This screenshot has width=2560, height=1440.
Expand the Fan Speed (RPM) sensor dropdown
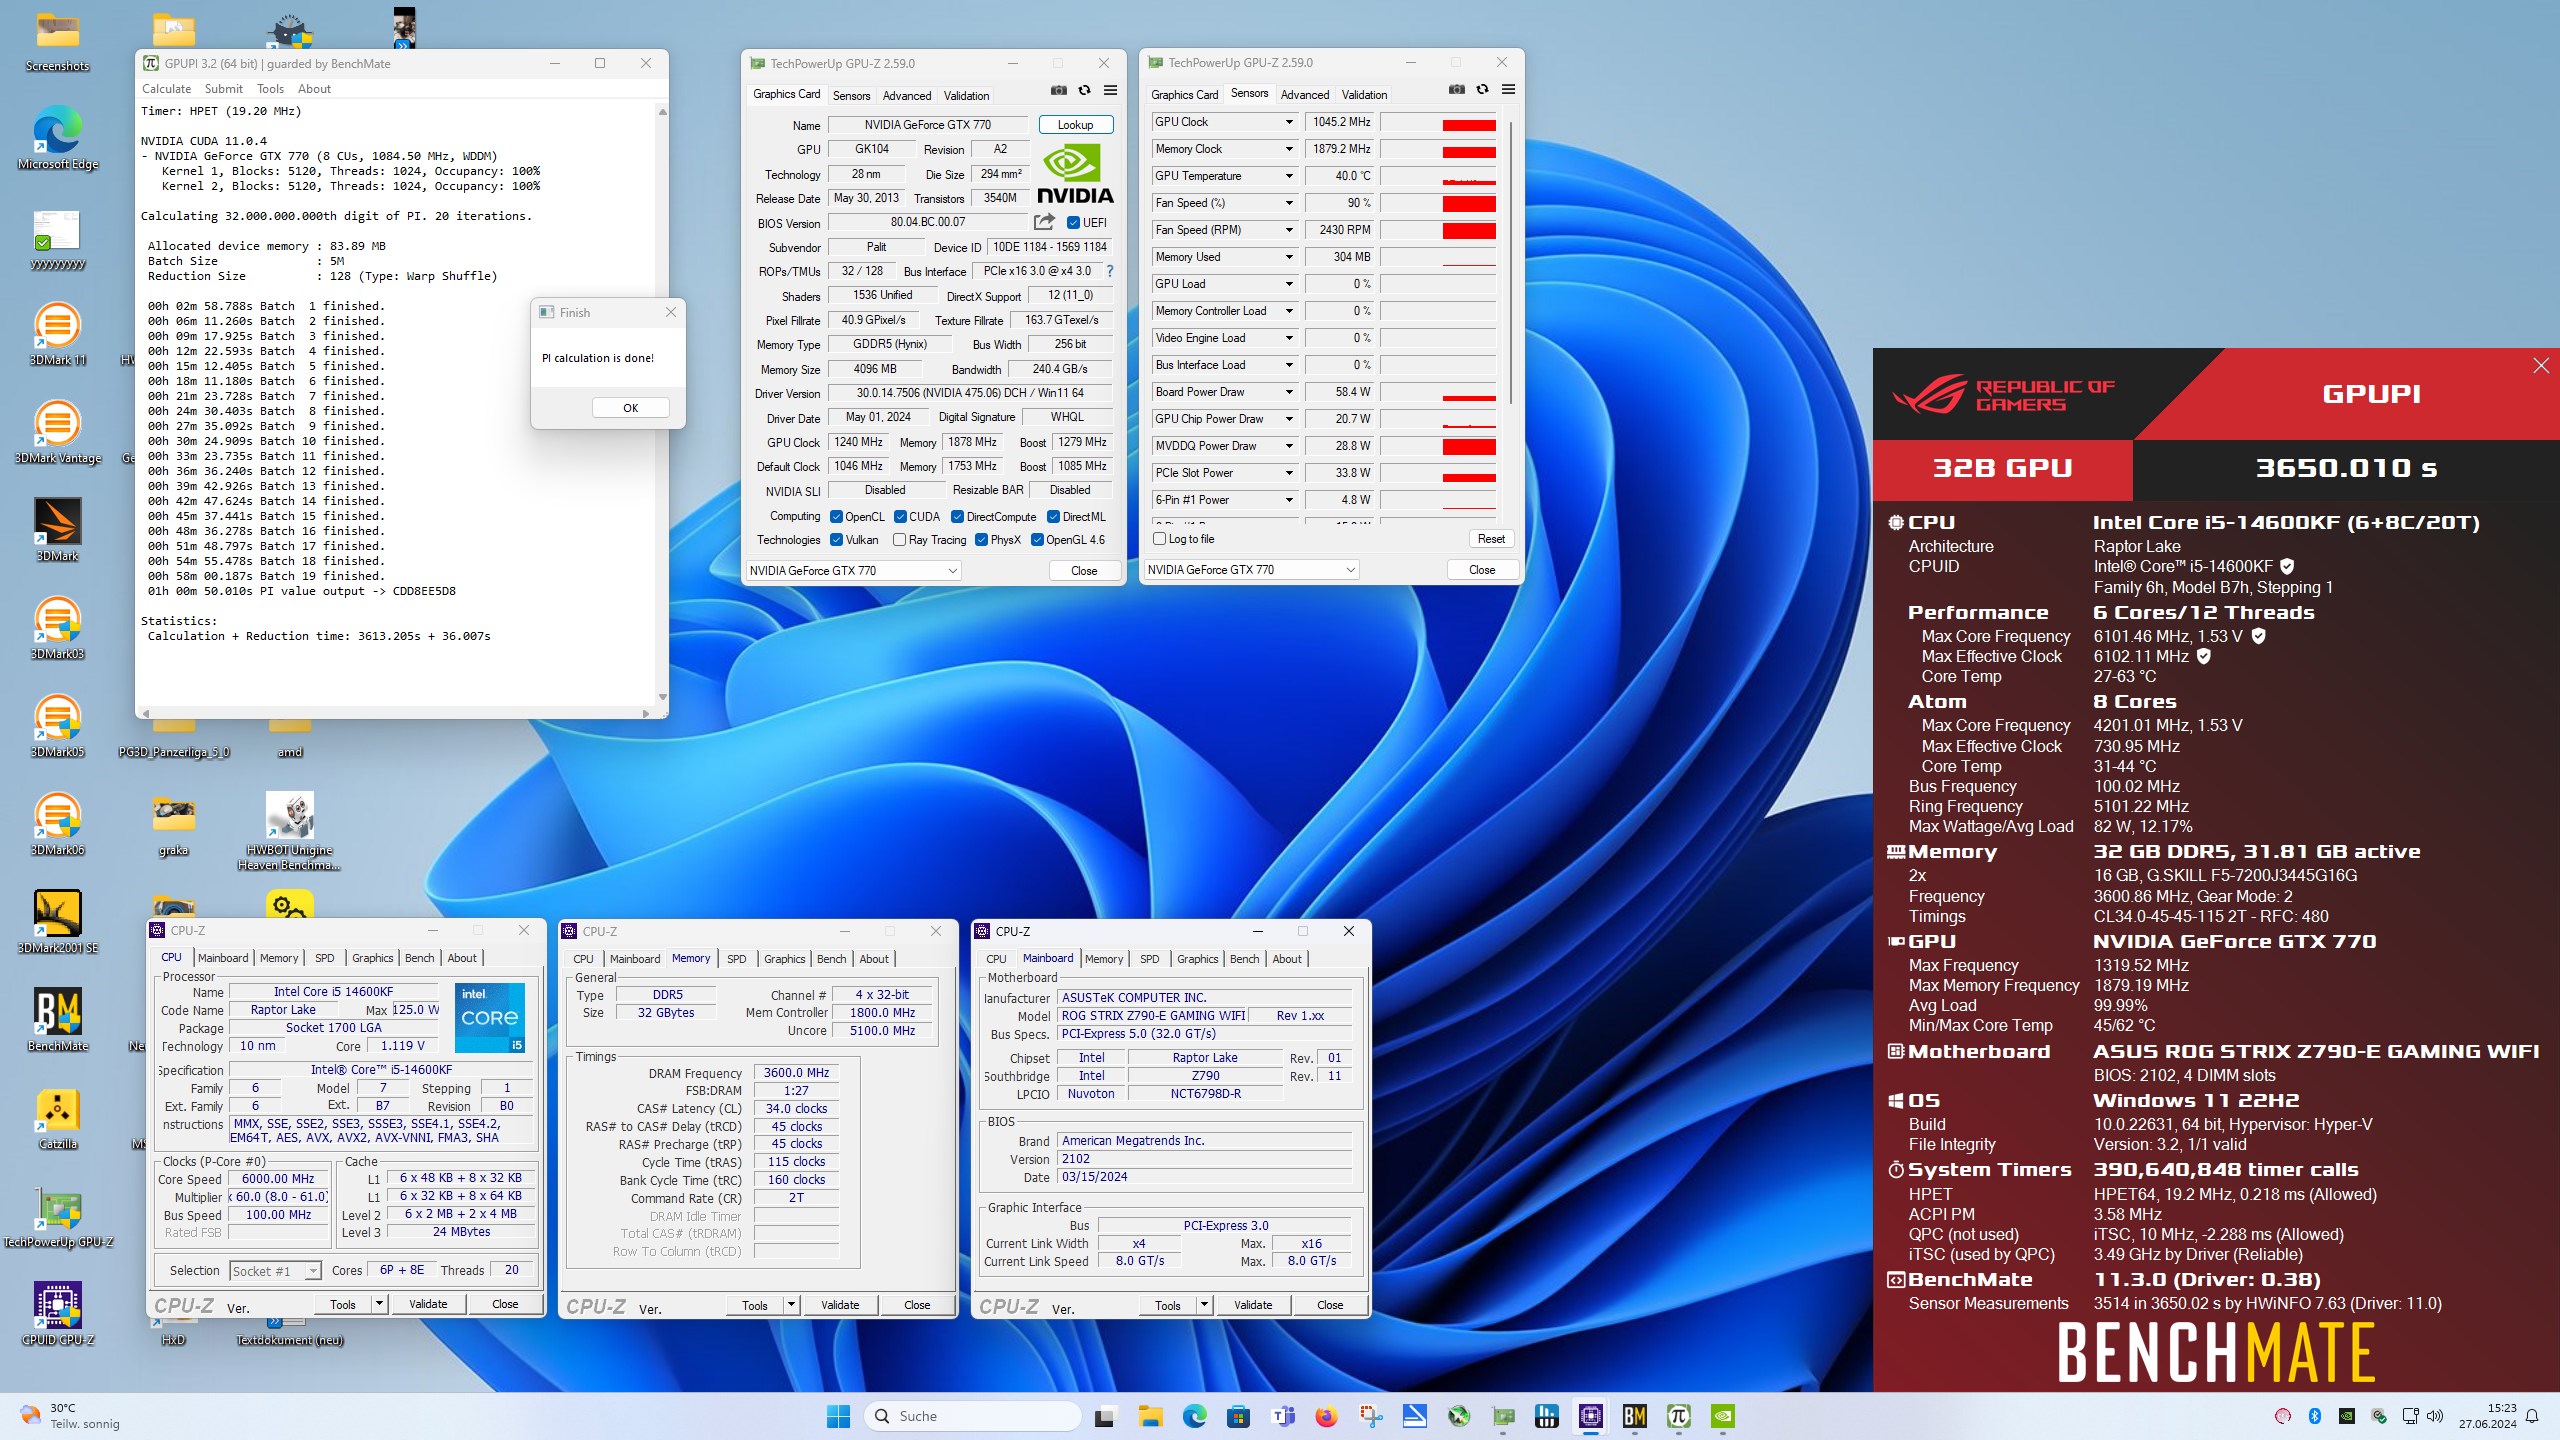point(1289,230)
